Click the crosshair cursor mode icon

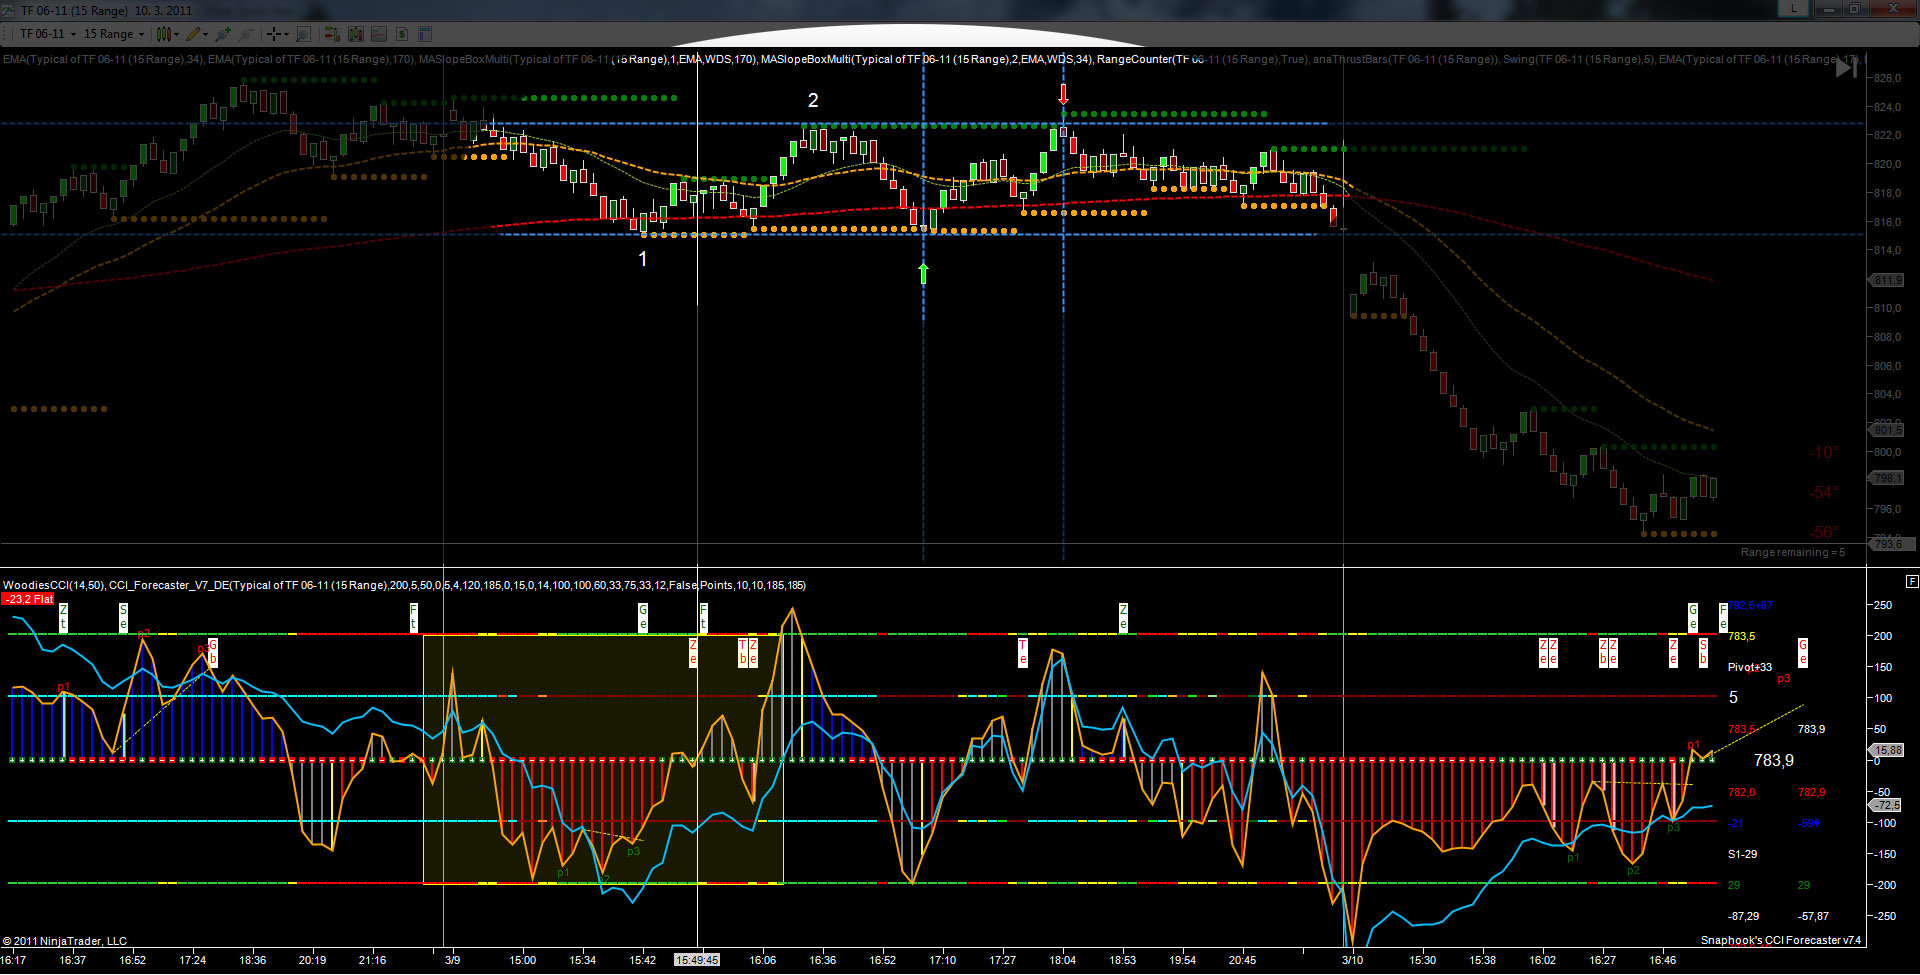pos(274,34)
